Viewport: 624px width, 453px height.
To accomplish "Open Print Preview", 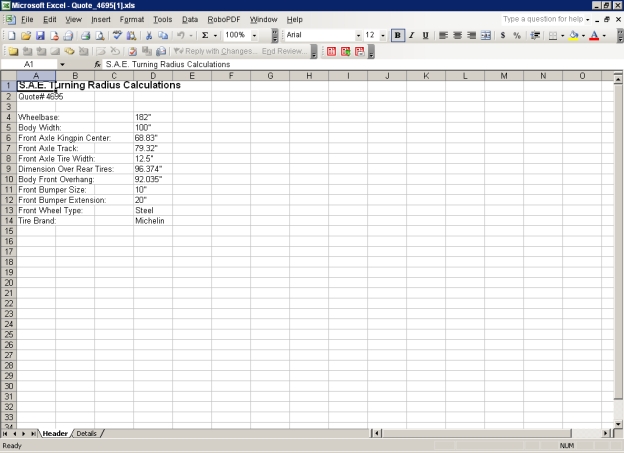I will tap(100, 36).
